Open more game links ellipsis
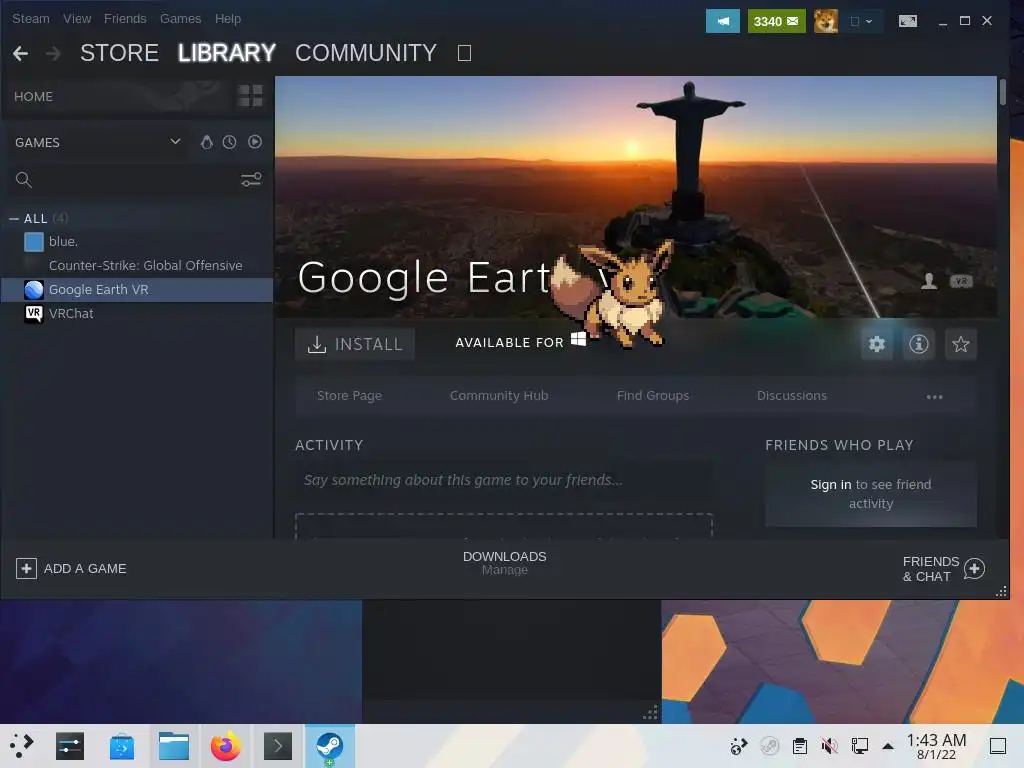This screenshot has height=768, width=1024. pyautogui.click(x=934, y=396)
